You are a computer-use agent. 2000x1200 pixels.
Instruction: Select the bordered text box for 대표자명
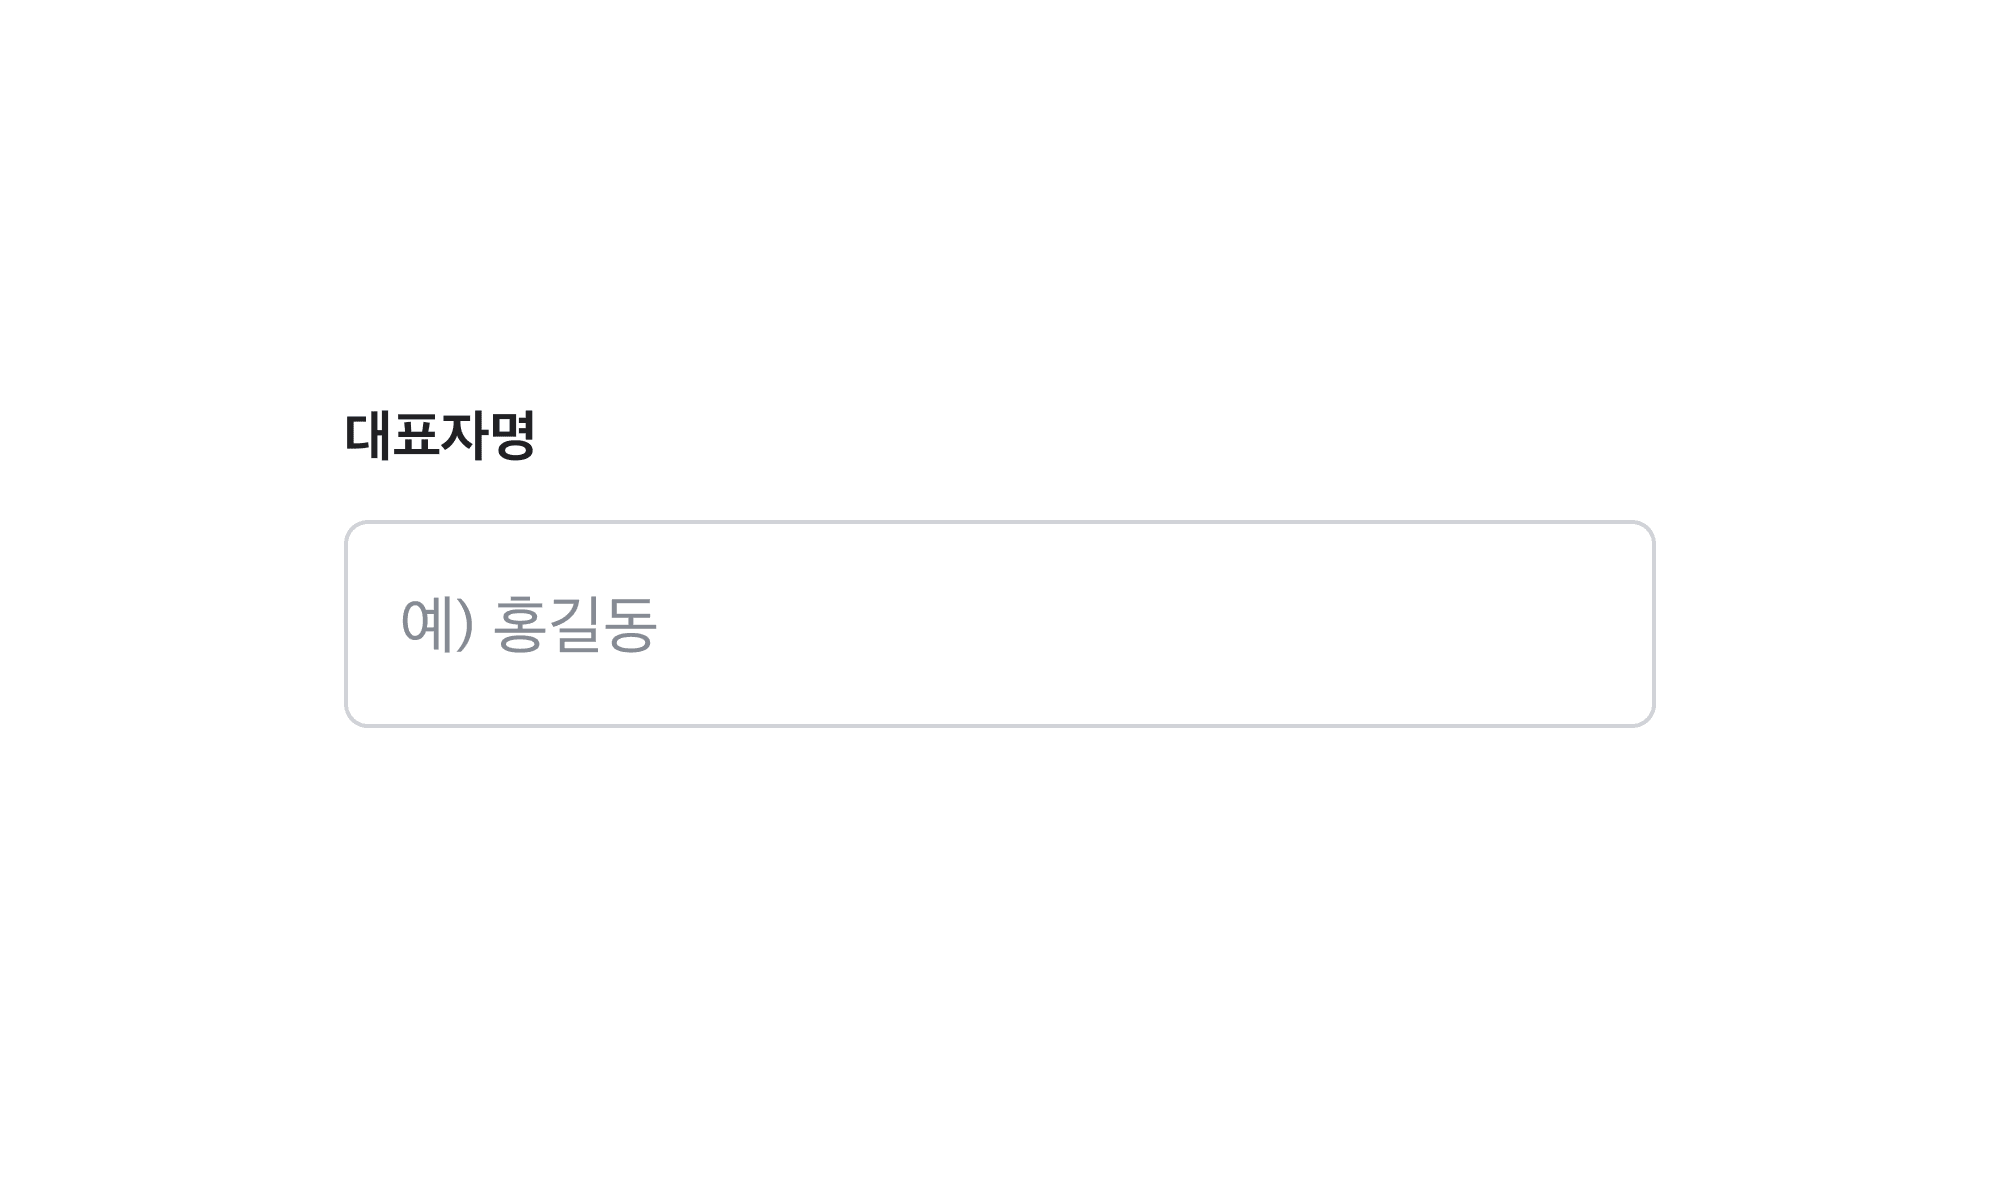click(x=1000, y=624)
